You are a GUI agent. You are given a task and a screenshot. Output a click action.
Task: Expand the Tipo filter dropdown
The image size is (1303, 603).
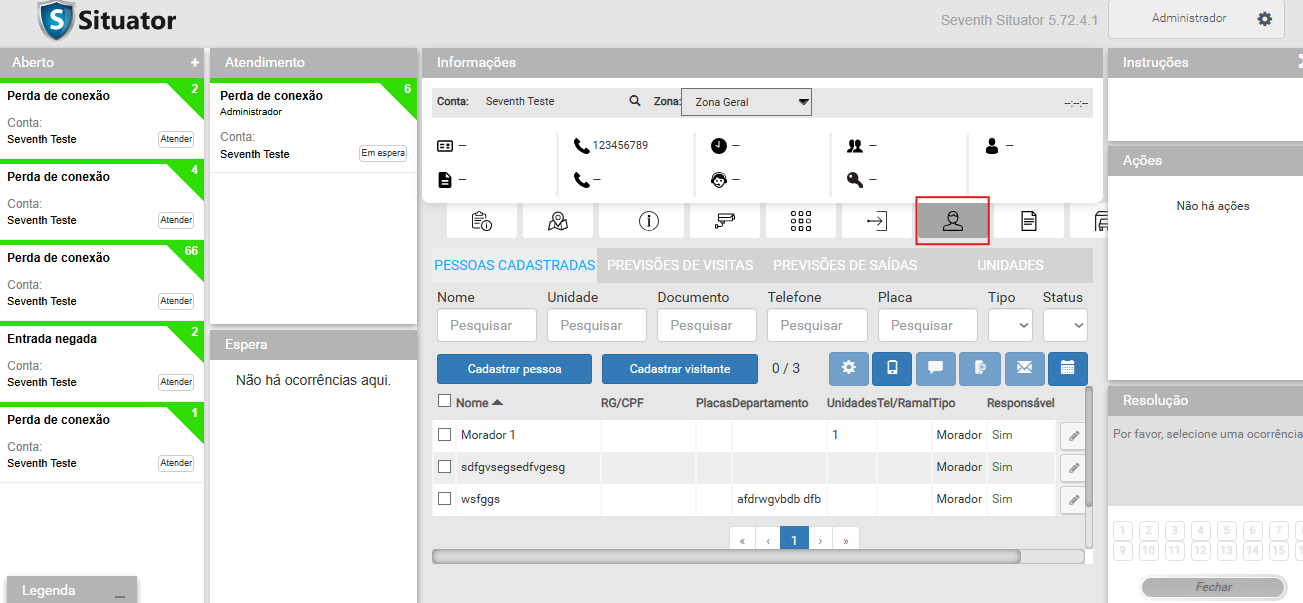pos(1010,325)
